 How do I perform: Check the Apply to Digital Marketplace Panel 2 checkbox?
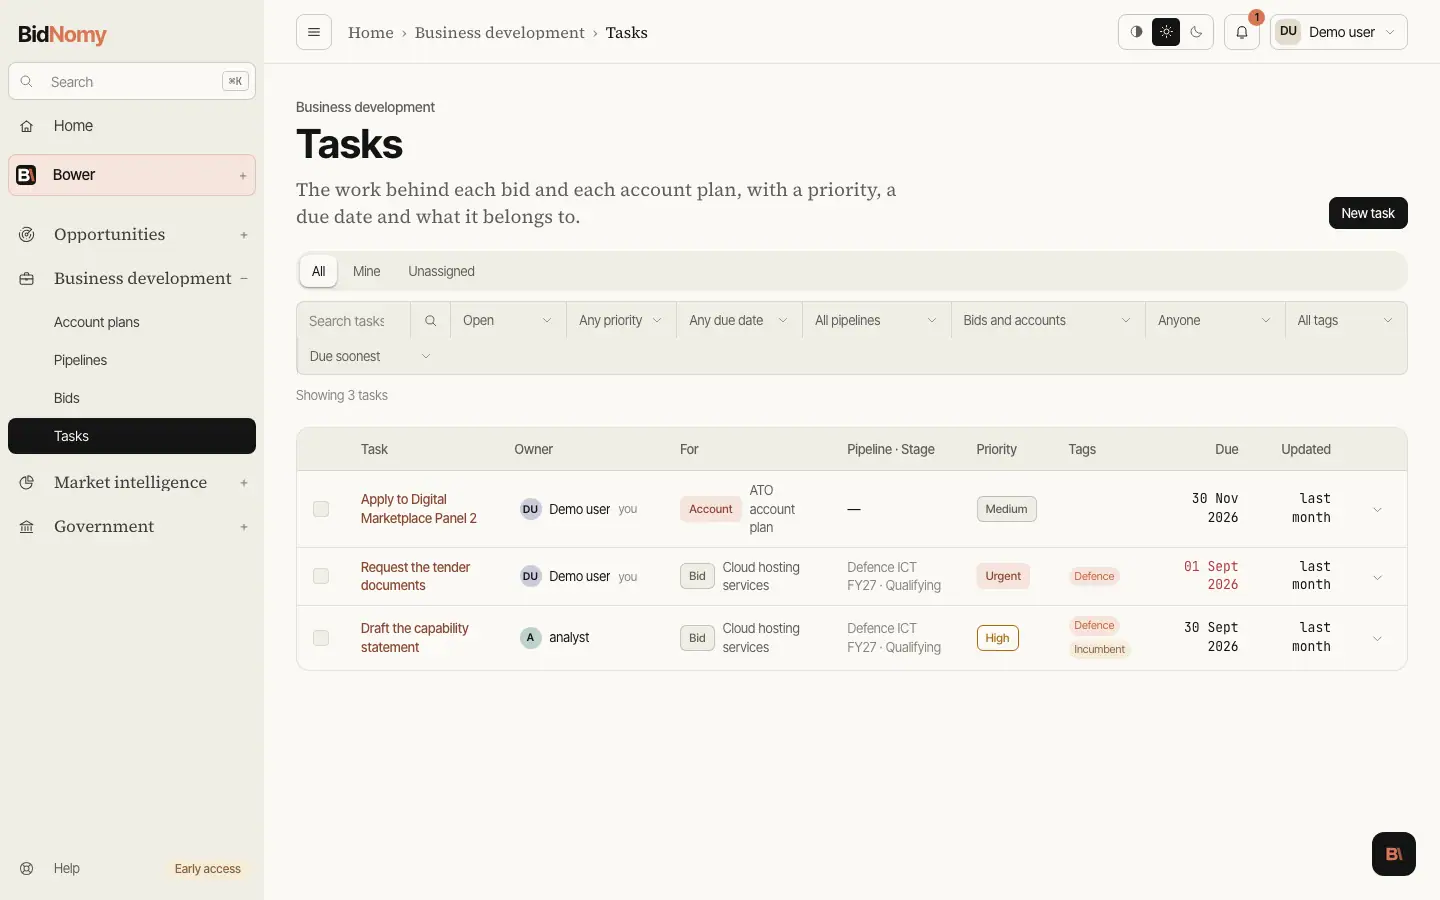click(x=321, y=509)
